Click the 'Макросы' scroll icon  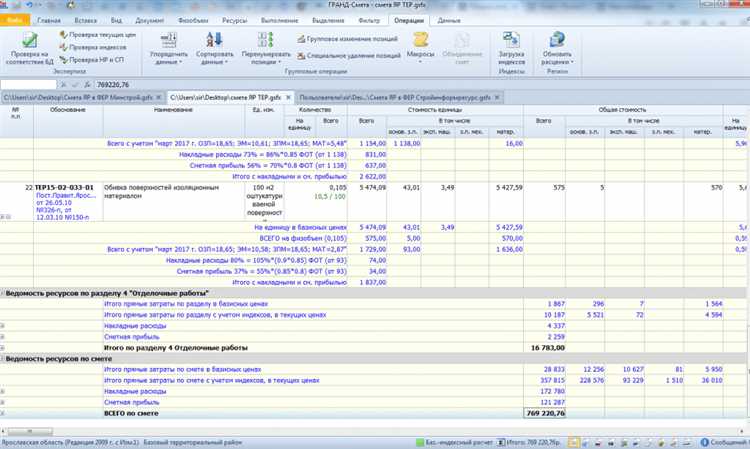click(x=421, y=40)
